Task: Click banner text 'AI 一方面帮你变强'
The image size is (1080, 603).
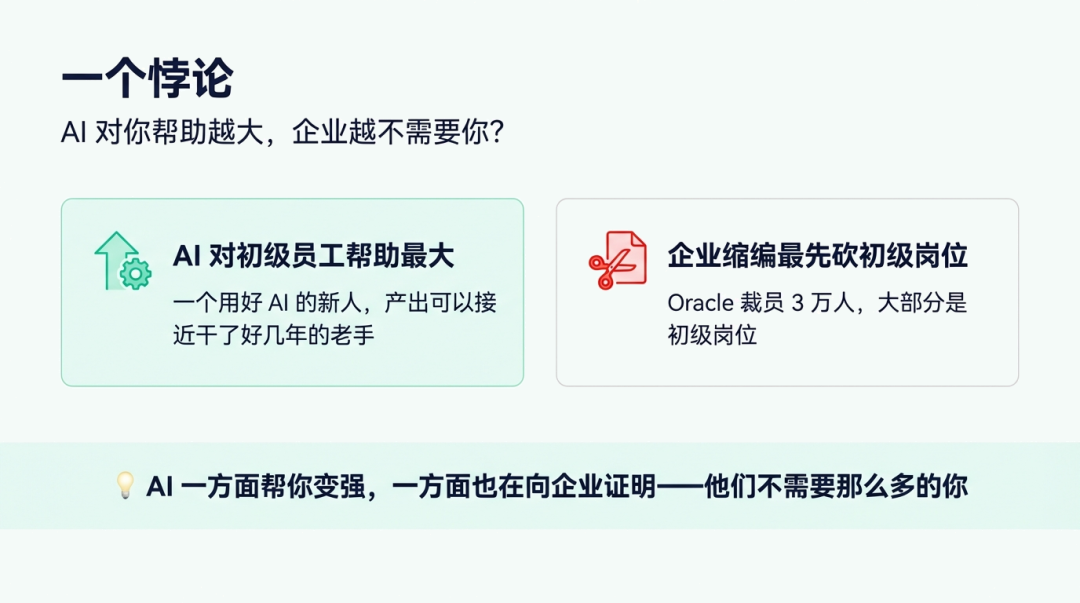Action: coord(255,487)
